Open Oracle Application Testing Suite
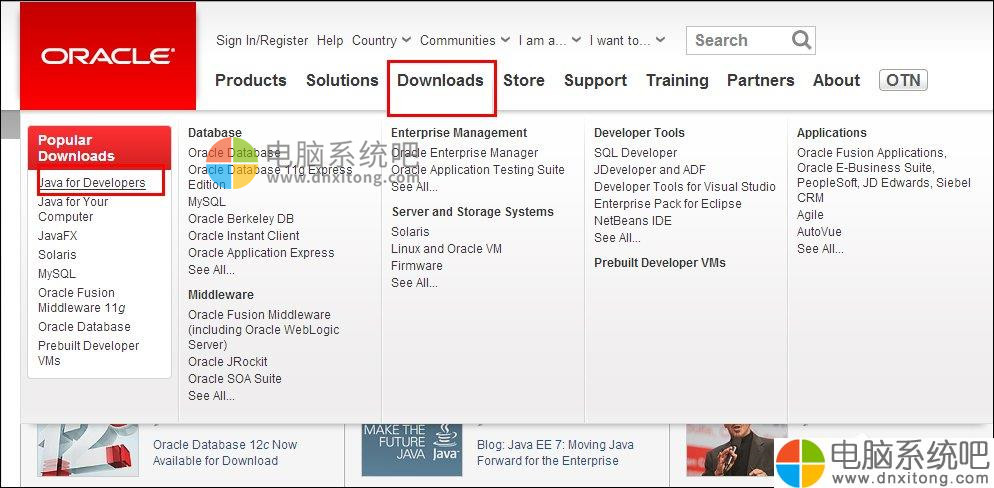994x488 pixels. (x=477, y=170)
